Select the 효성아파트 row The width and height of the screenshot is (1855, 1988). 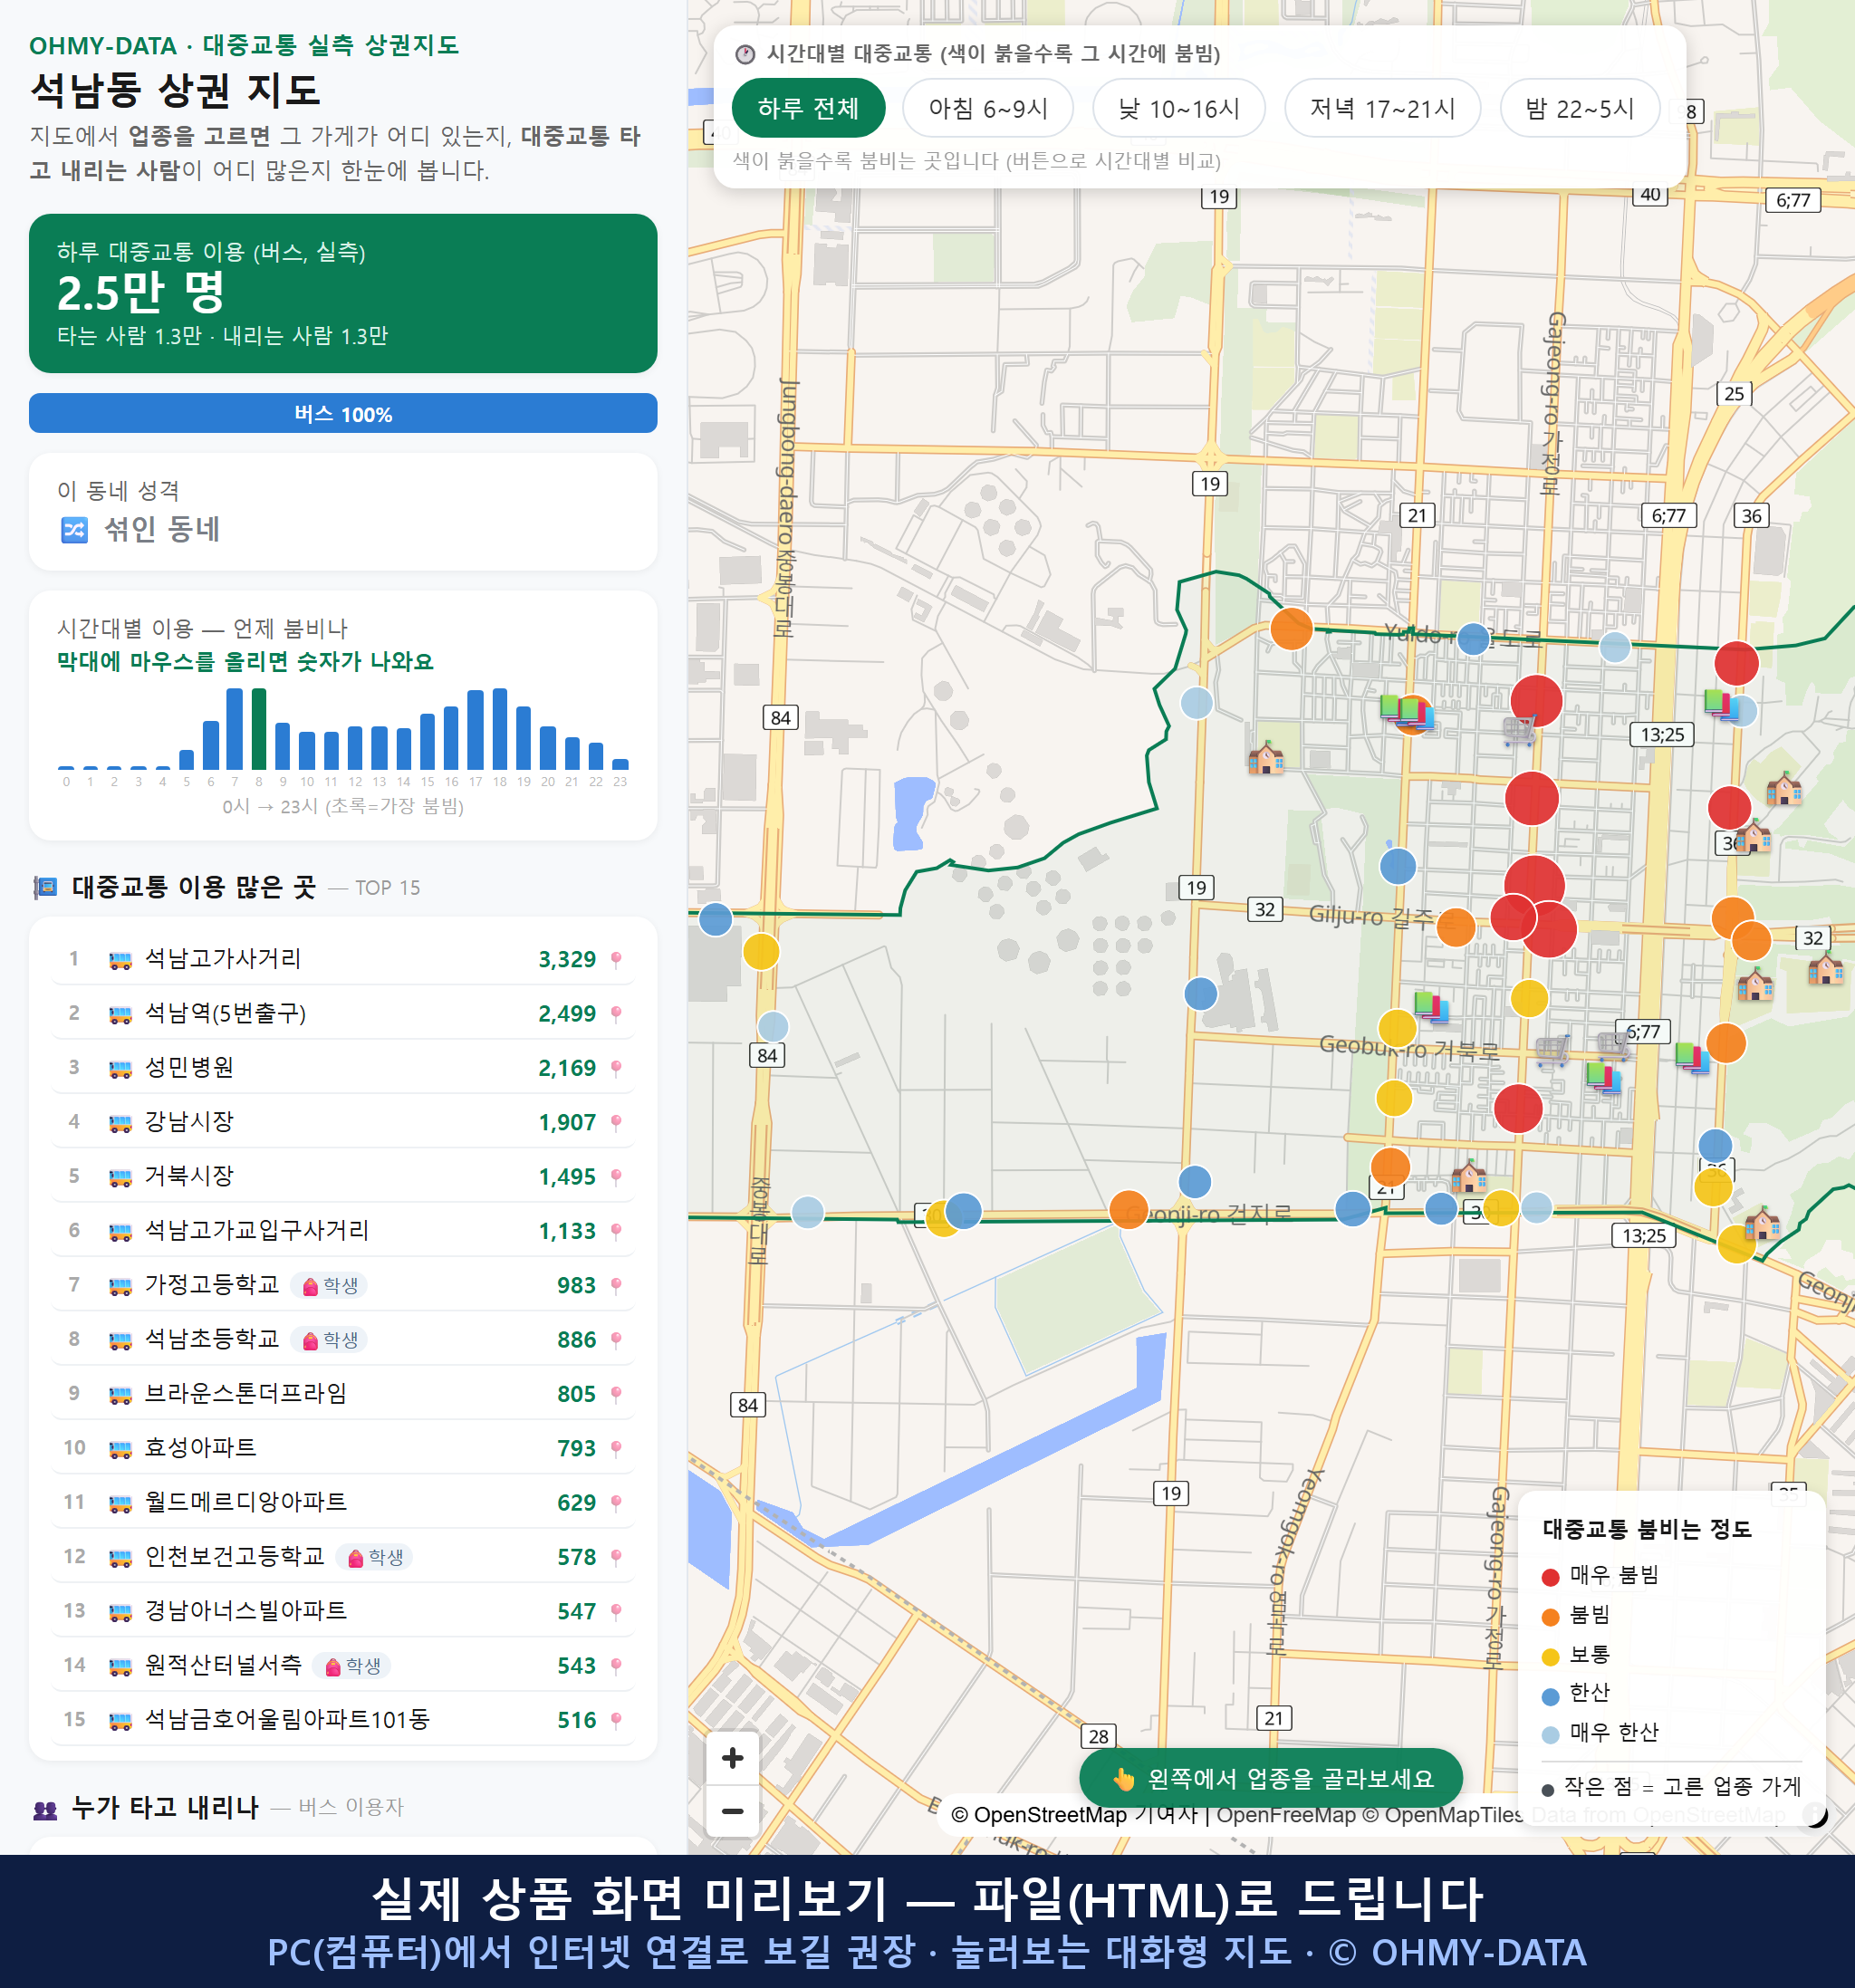(x=343, y=1447)
